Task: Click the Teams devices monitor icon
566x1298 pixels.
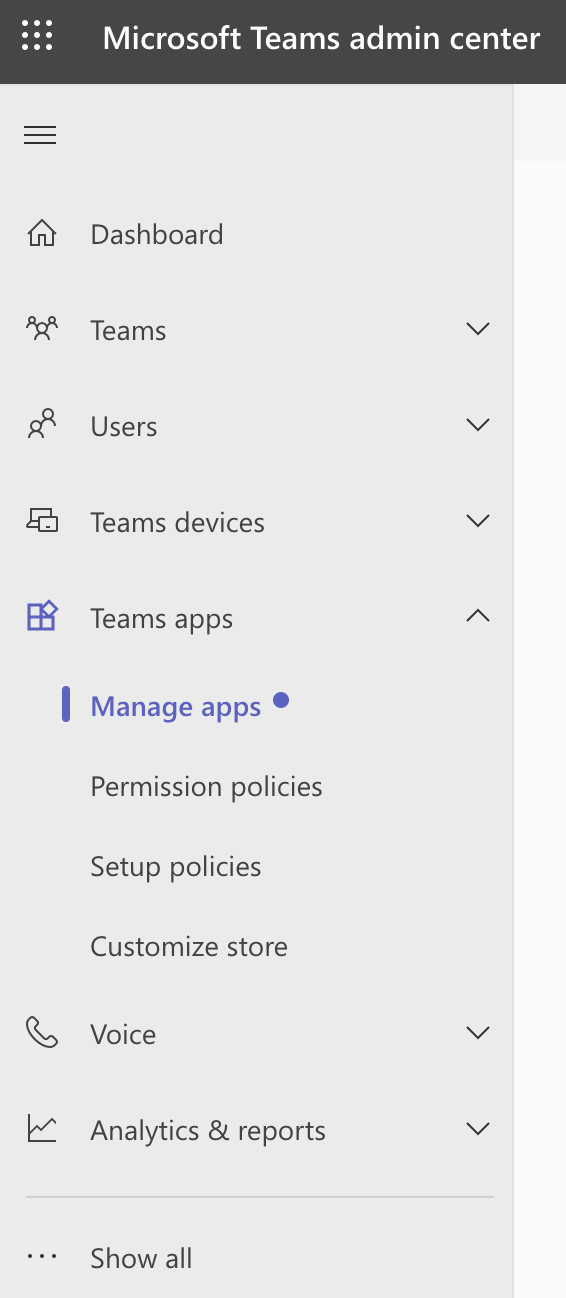Action: (42, 521)
